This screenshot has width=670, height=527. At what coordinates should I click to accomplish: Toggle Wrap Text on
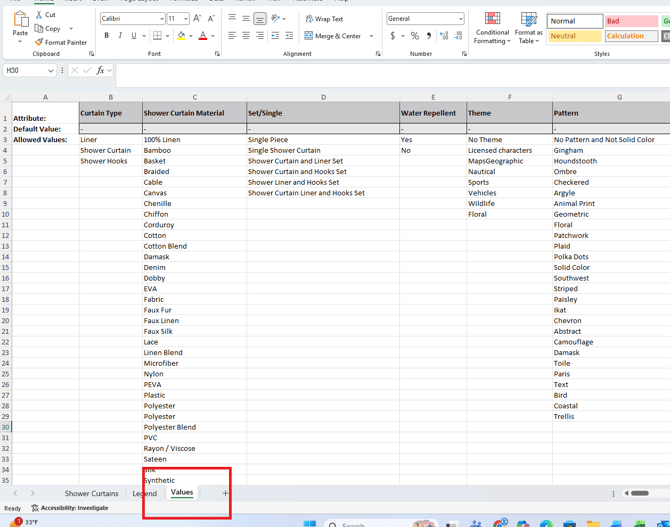[x=324, y=19]
